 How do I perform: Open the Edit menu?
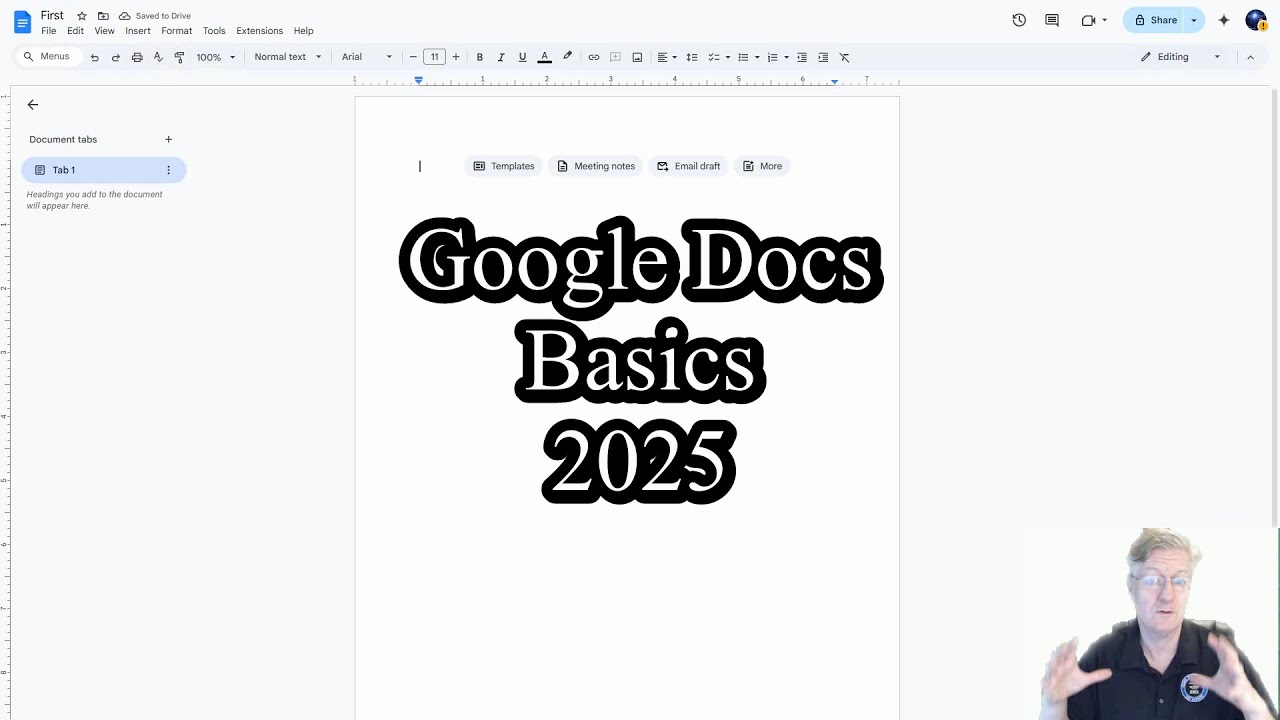point(76,31)
